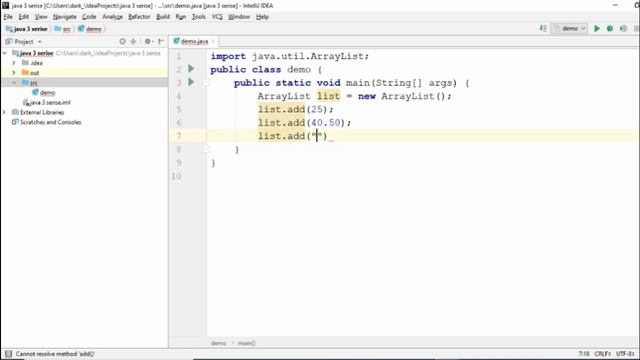This screenshot has width=640, height=360.
Task: Open the Run menu
Action: [x=180, y=17]
